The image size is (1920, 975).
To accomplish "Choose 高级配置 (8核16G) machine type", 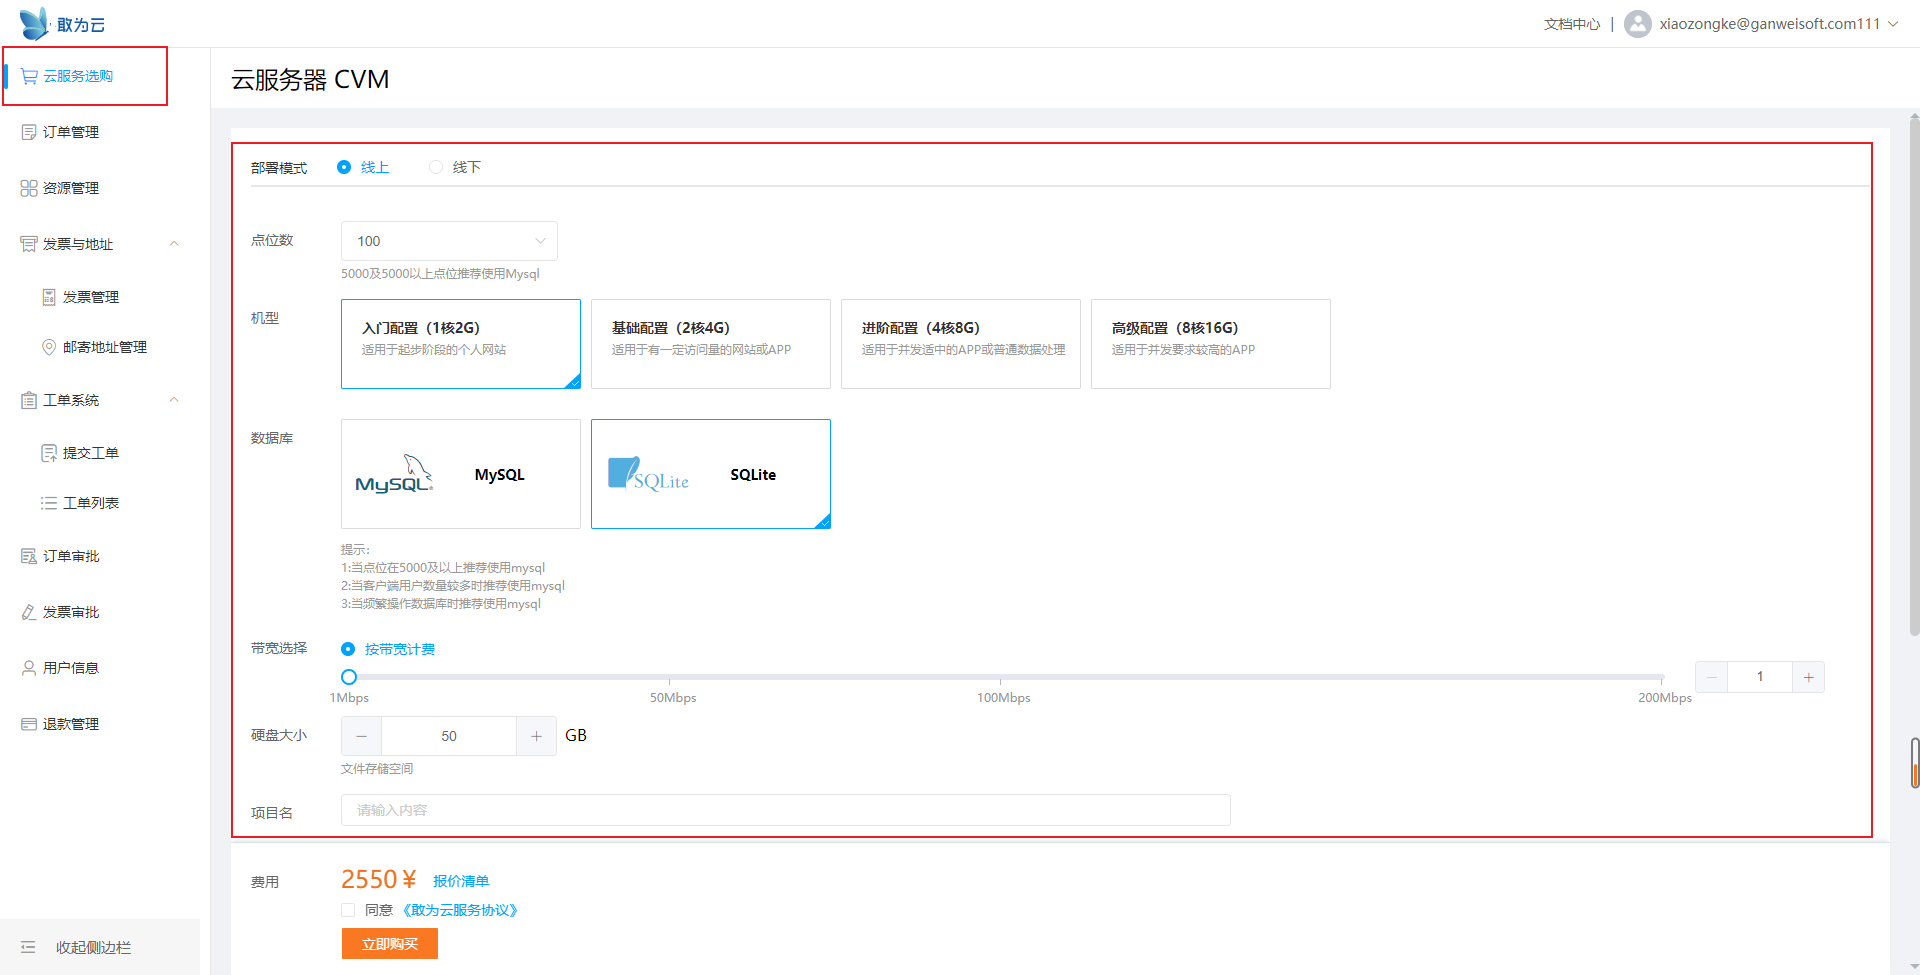I will point(1211,344).
